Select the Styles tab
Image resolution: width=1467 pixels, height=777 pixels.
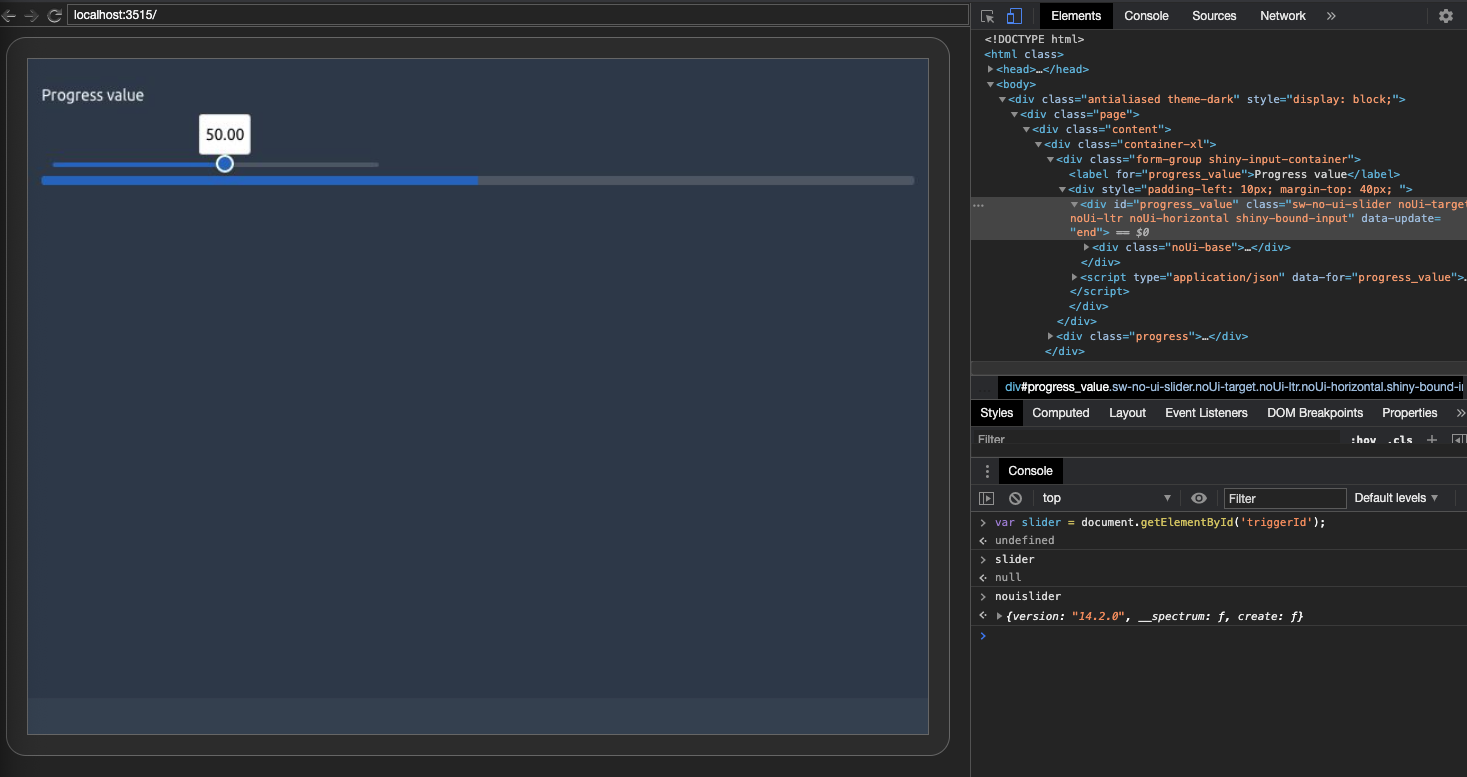point(996,413)
